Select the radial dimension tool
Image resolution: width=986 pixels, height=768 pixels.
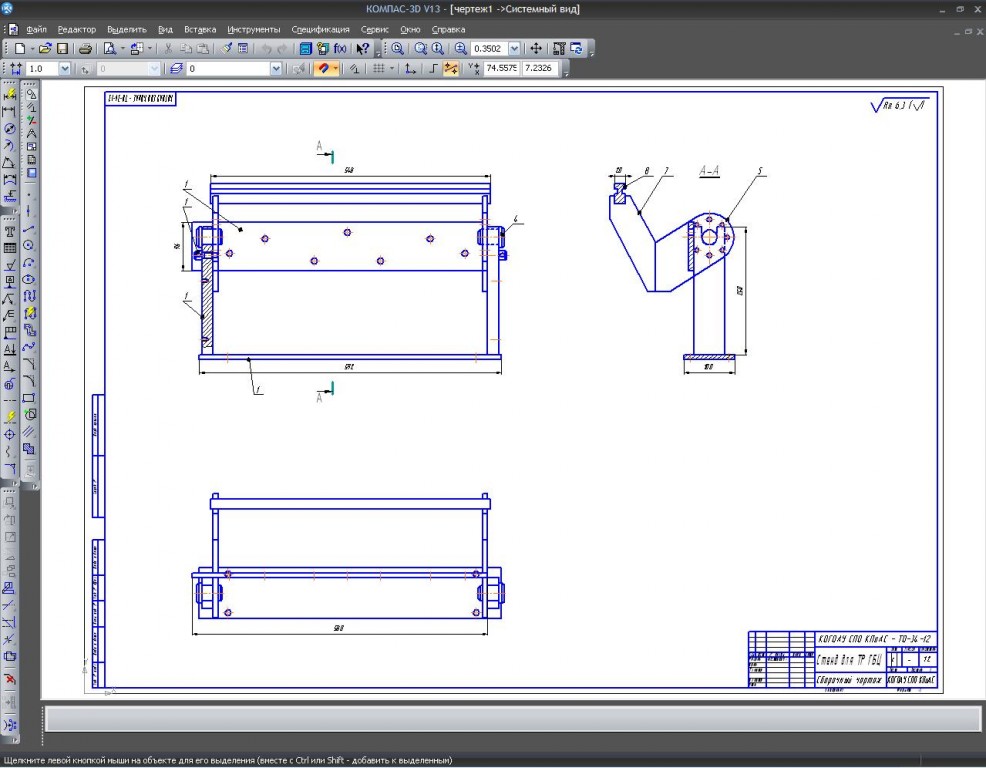tap(9, 145)
